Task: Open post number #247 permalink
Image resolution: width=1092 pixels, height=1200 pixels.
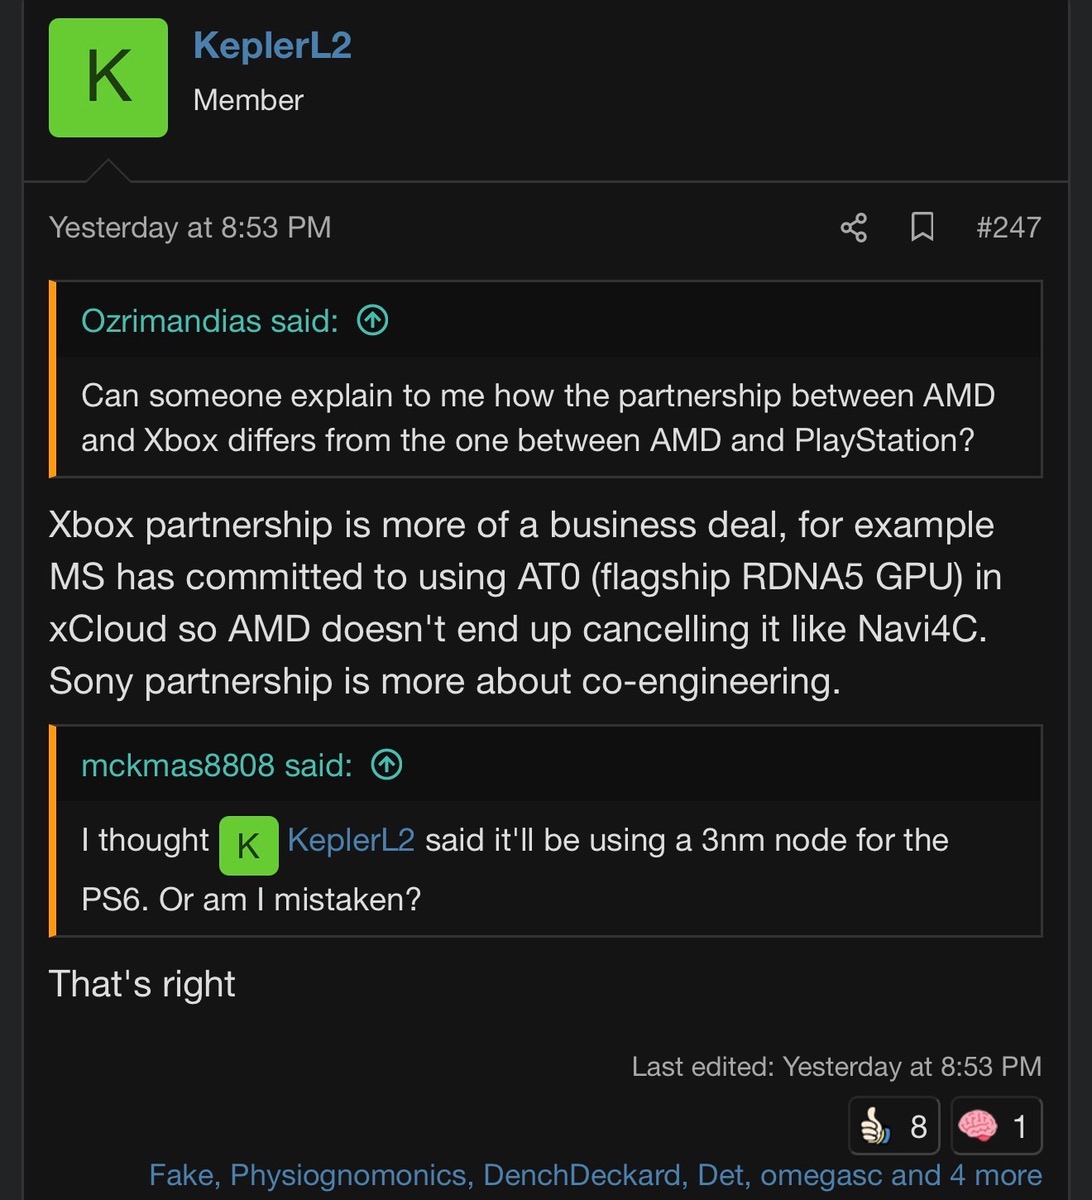Action: pyautogui.click(x=1008, y=228)
